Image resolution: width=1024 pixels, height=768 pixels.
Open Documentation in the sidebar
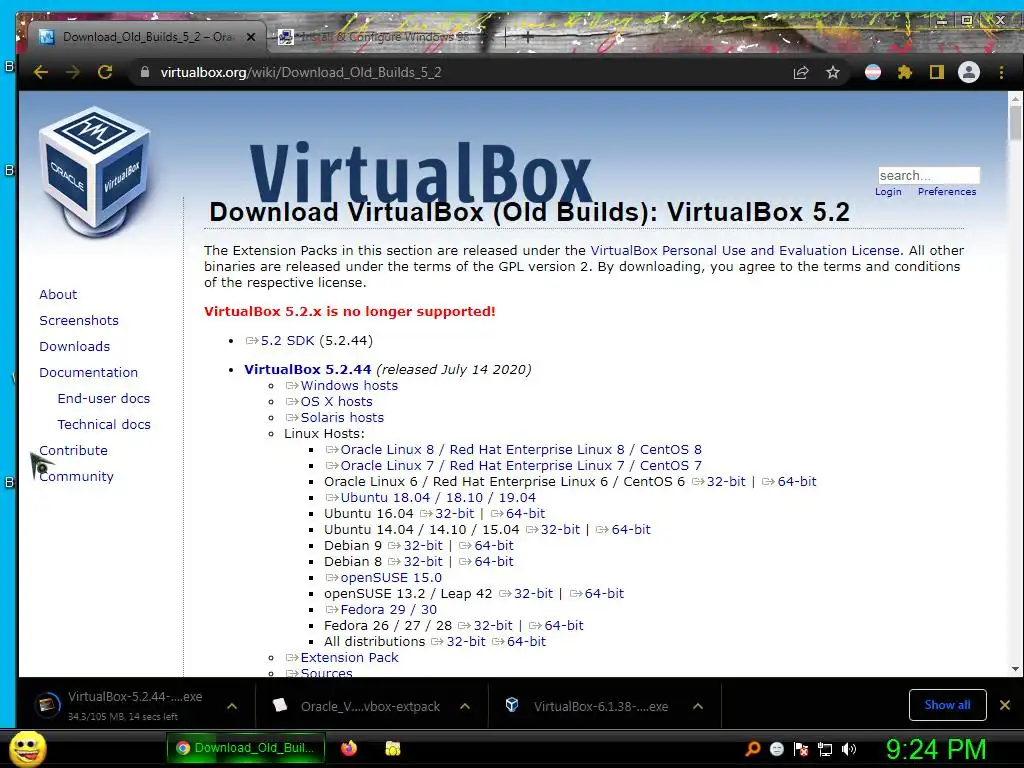[x=89, y=372]
